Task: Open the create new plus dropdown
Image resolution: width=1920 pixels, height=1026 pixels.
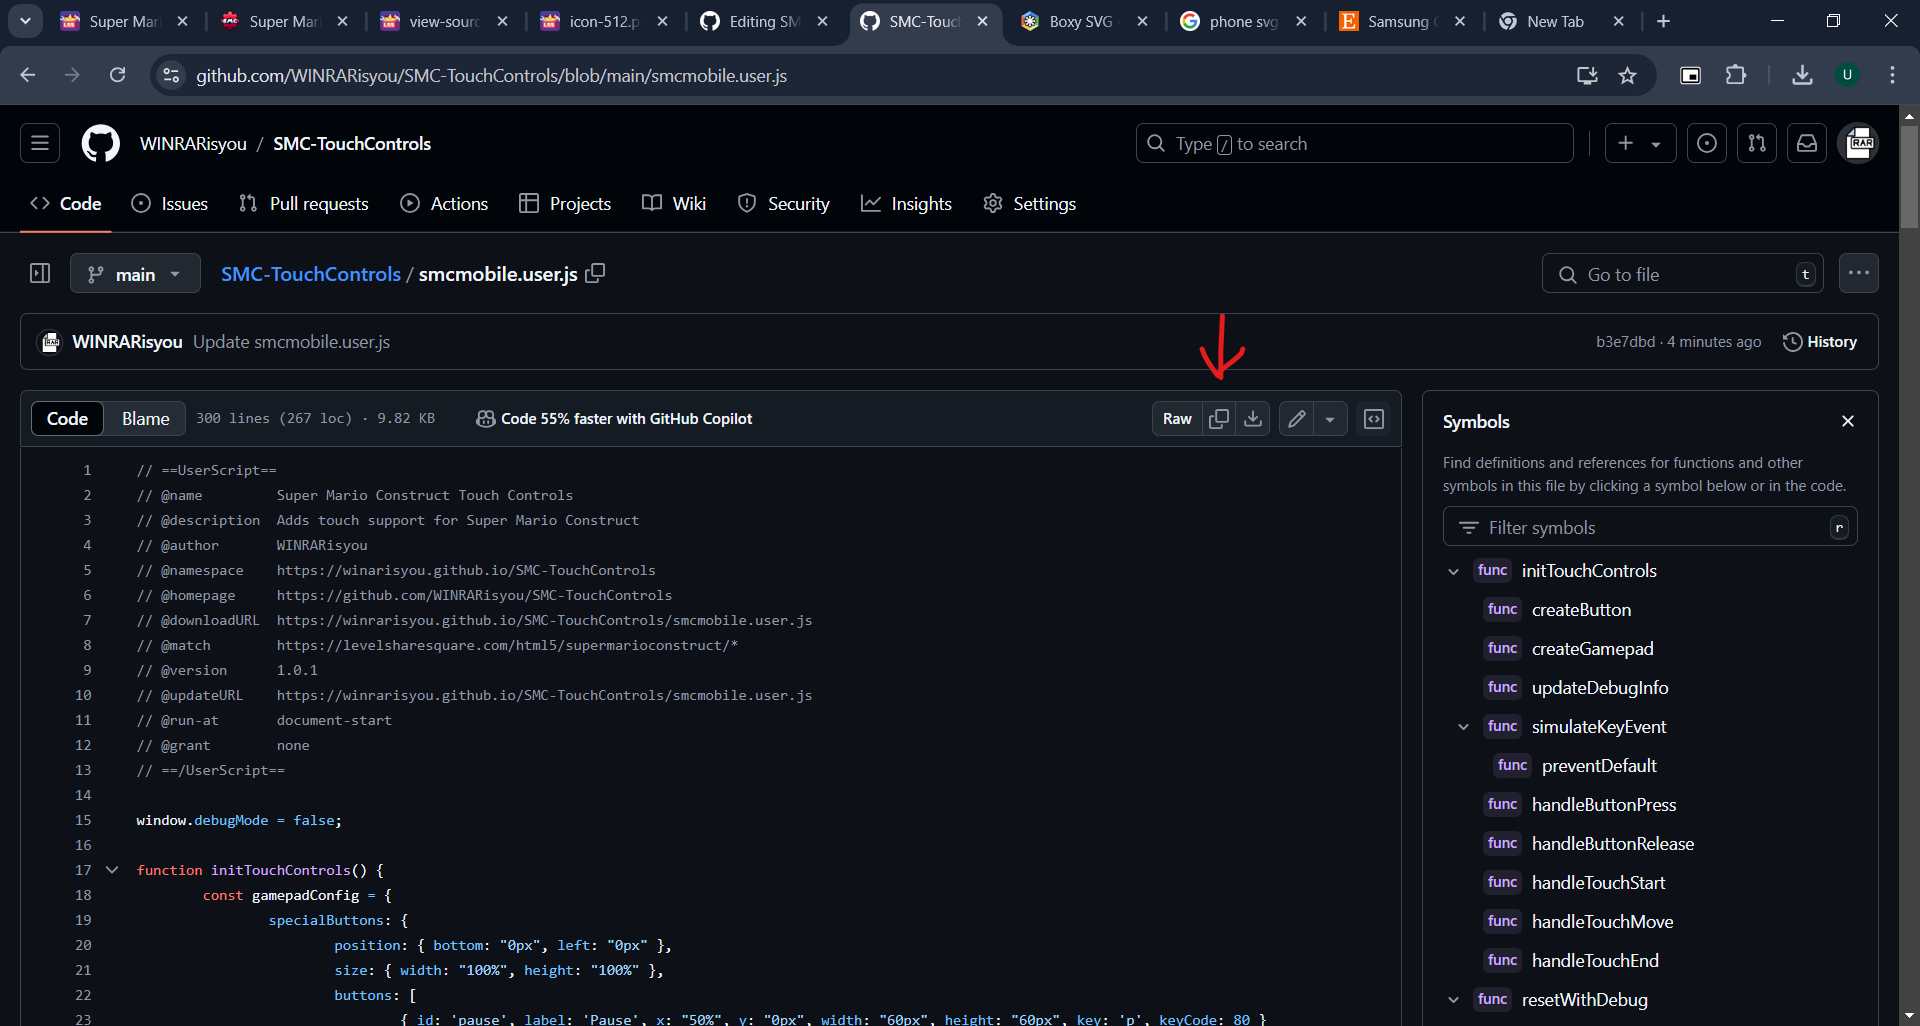Action: [x=1640, y=143]
